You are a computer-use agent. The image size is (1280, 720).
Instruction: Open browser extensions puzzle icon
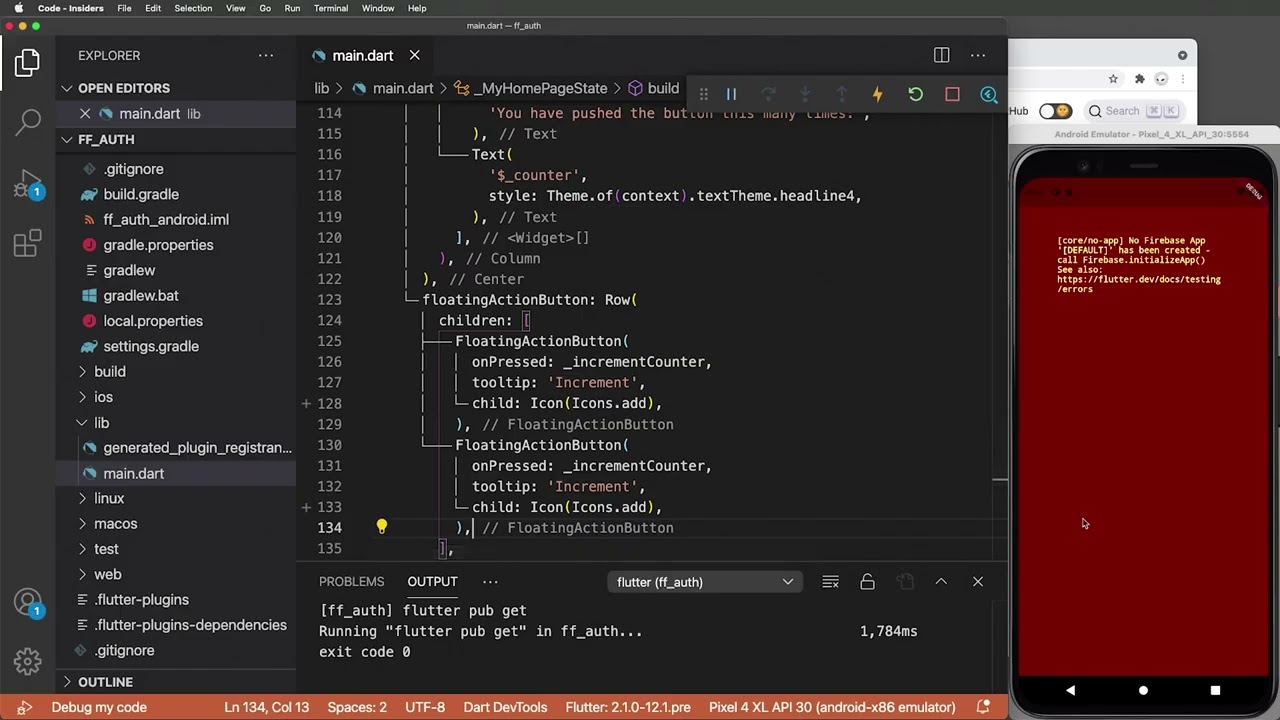click(x=1139, y=79)
